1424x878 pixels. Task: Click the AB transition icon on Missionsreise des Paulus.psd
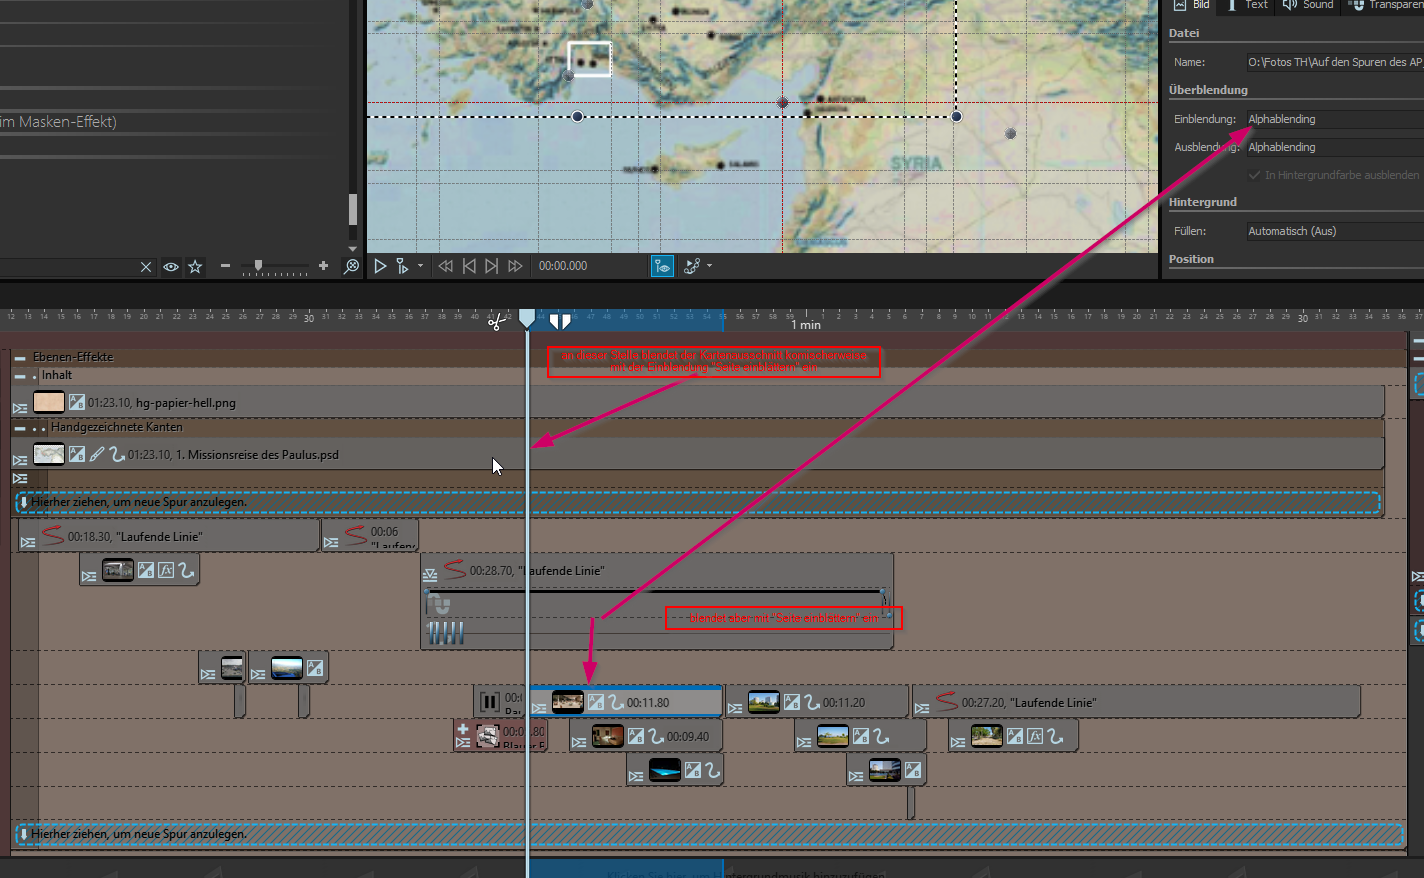coord(77,454)
